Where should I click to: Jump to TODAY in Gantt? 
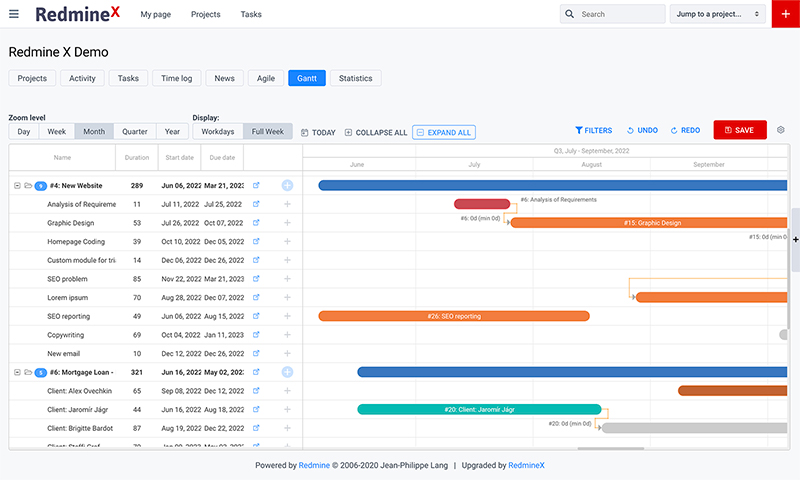click(x=318, y=133)
